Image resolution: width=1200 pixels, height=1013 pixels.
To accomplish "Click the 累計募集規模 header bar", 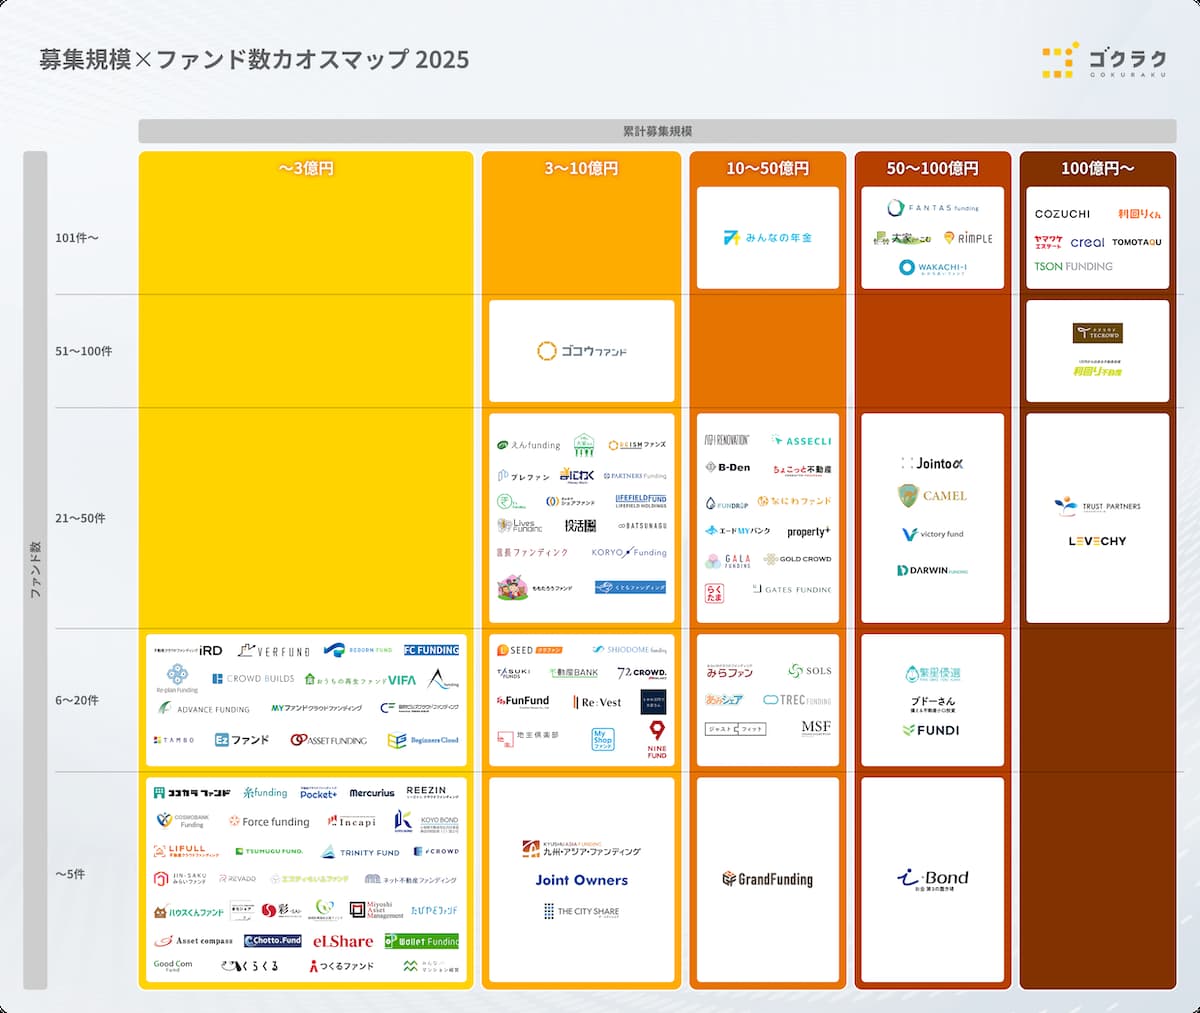I will (x=657, y=131).
